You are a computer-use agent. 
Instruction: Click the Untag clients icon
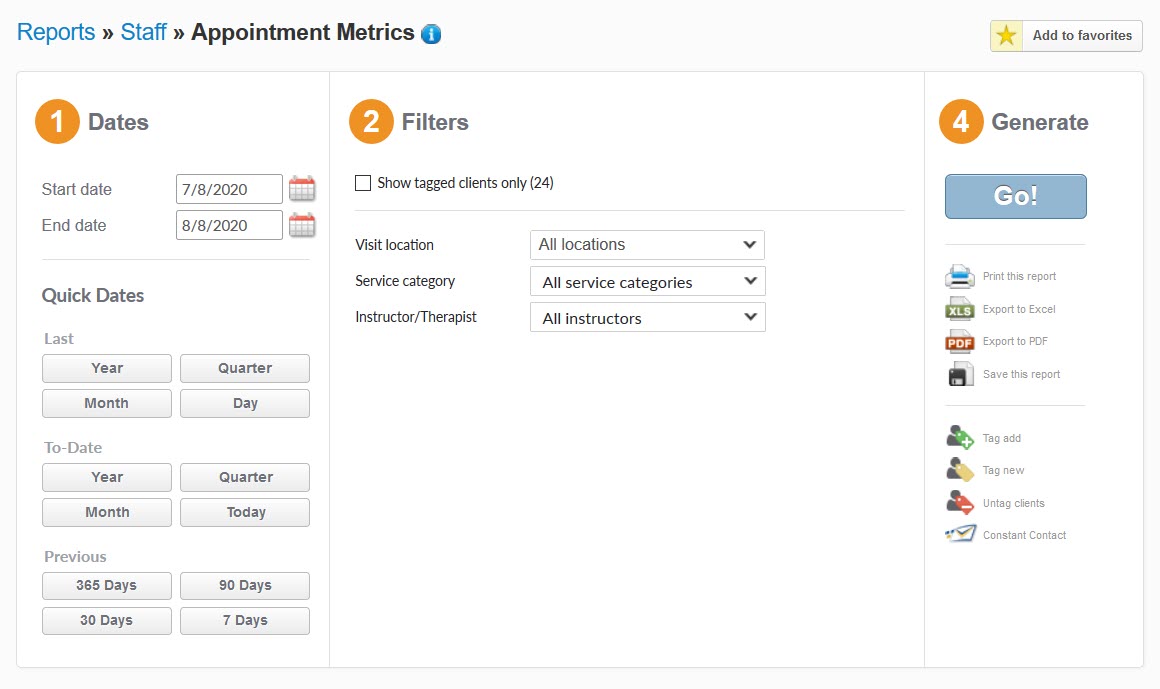[x=959, y=502]
